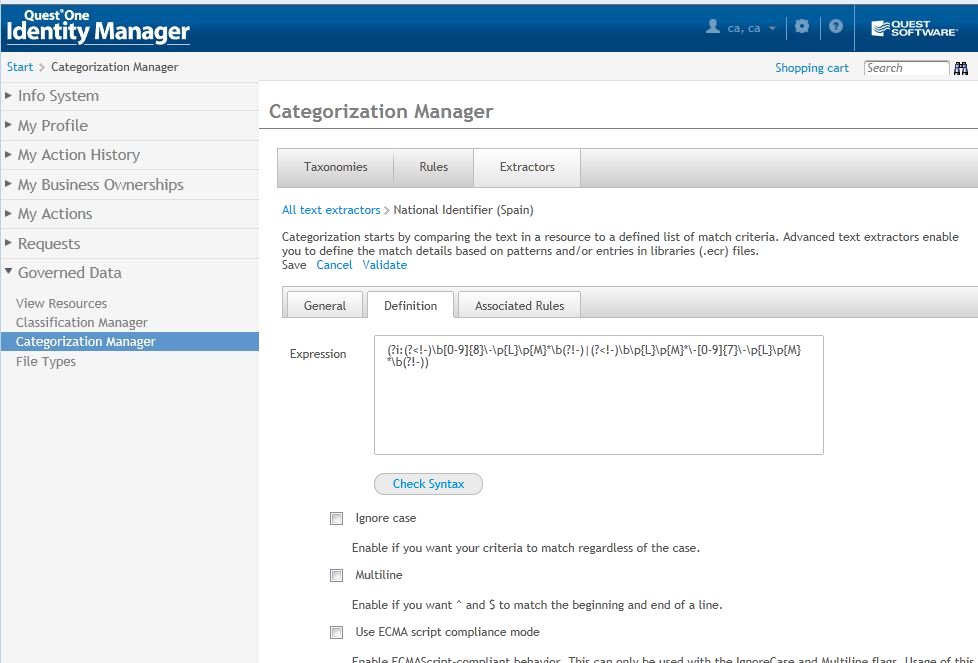Click the Quest Software logo

(x=914, y=28)
